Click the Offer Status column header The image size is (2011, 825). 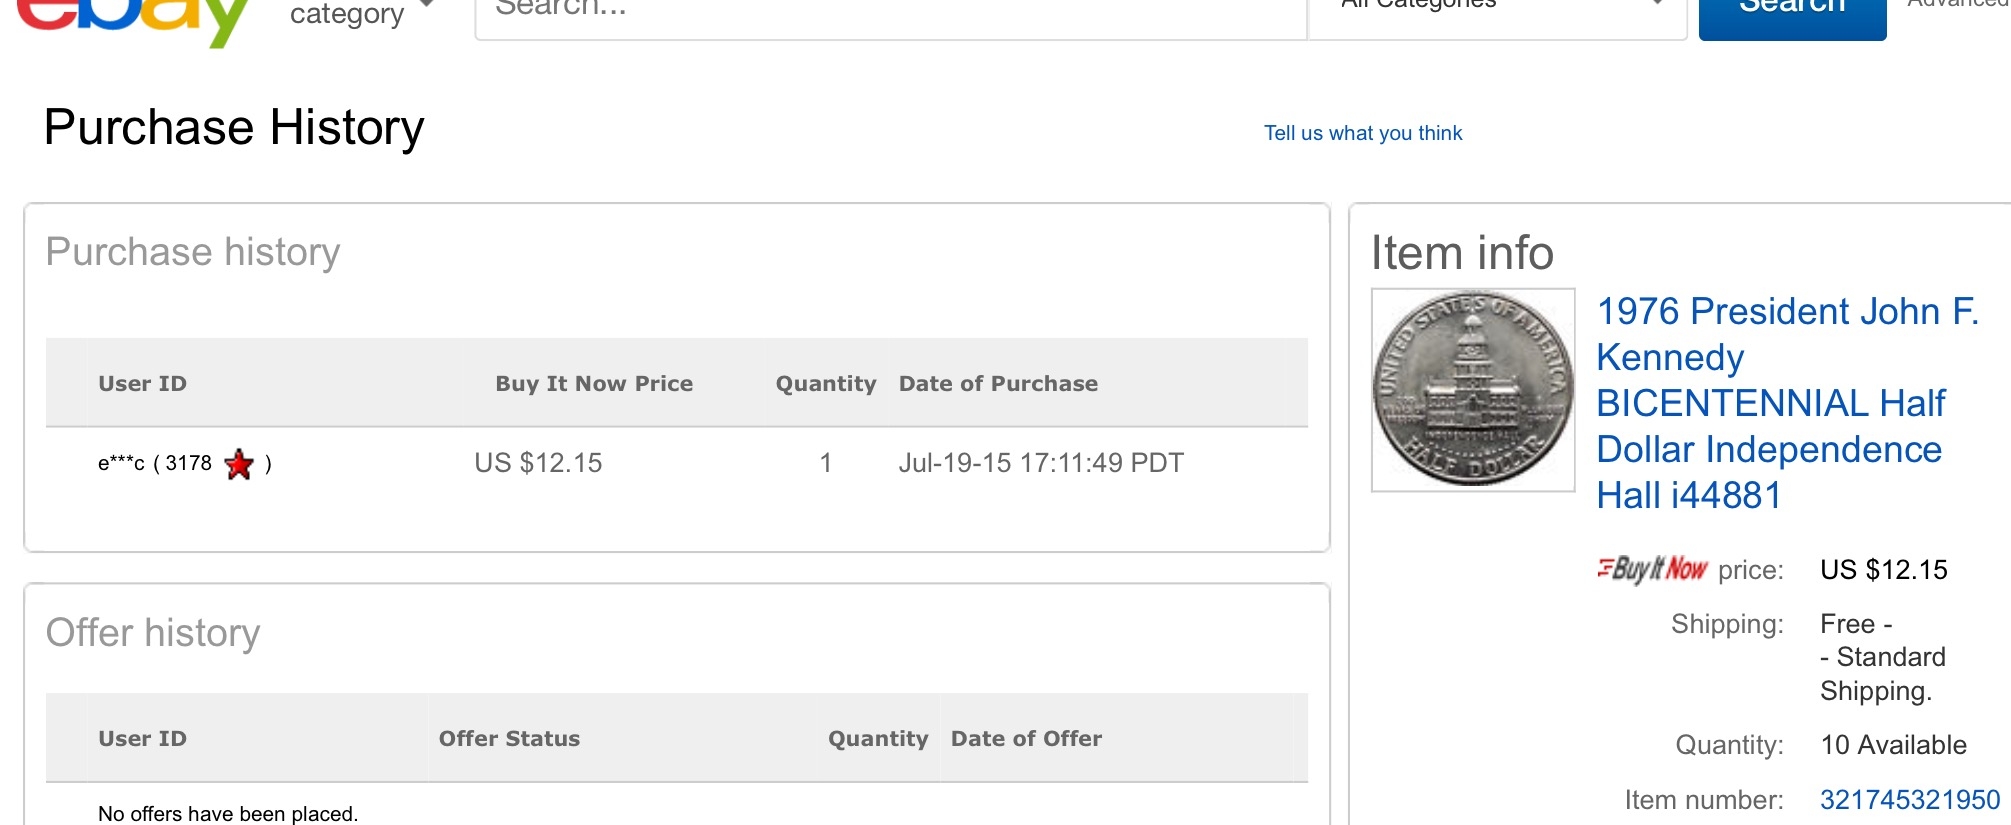pyautogui.click(x=509, y=739)
